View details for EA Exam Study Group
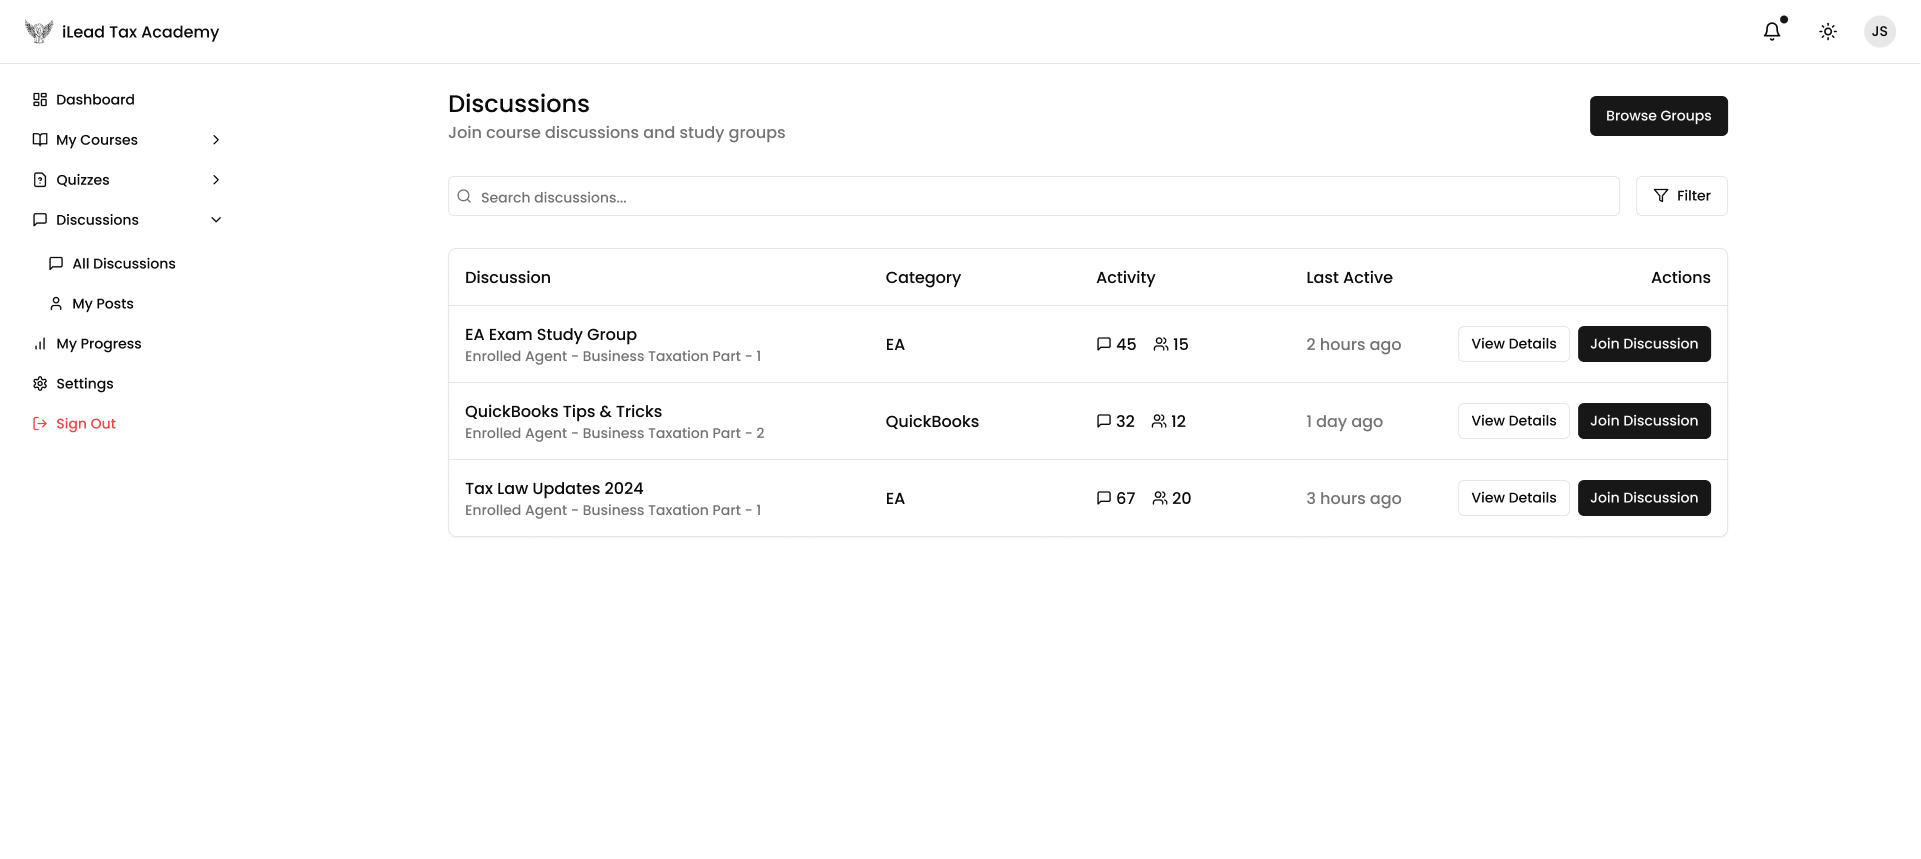Image resolution: width=1921 pixels, height=859 pixels. point(1513,344)
